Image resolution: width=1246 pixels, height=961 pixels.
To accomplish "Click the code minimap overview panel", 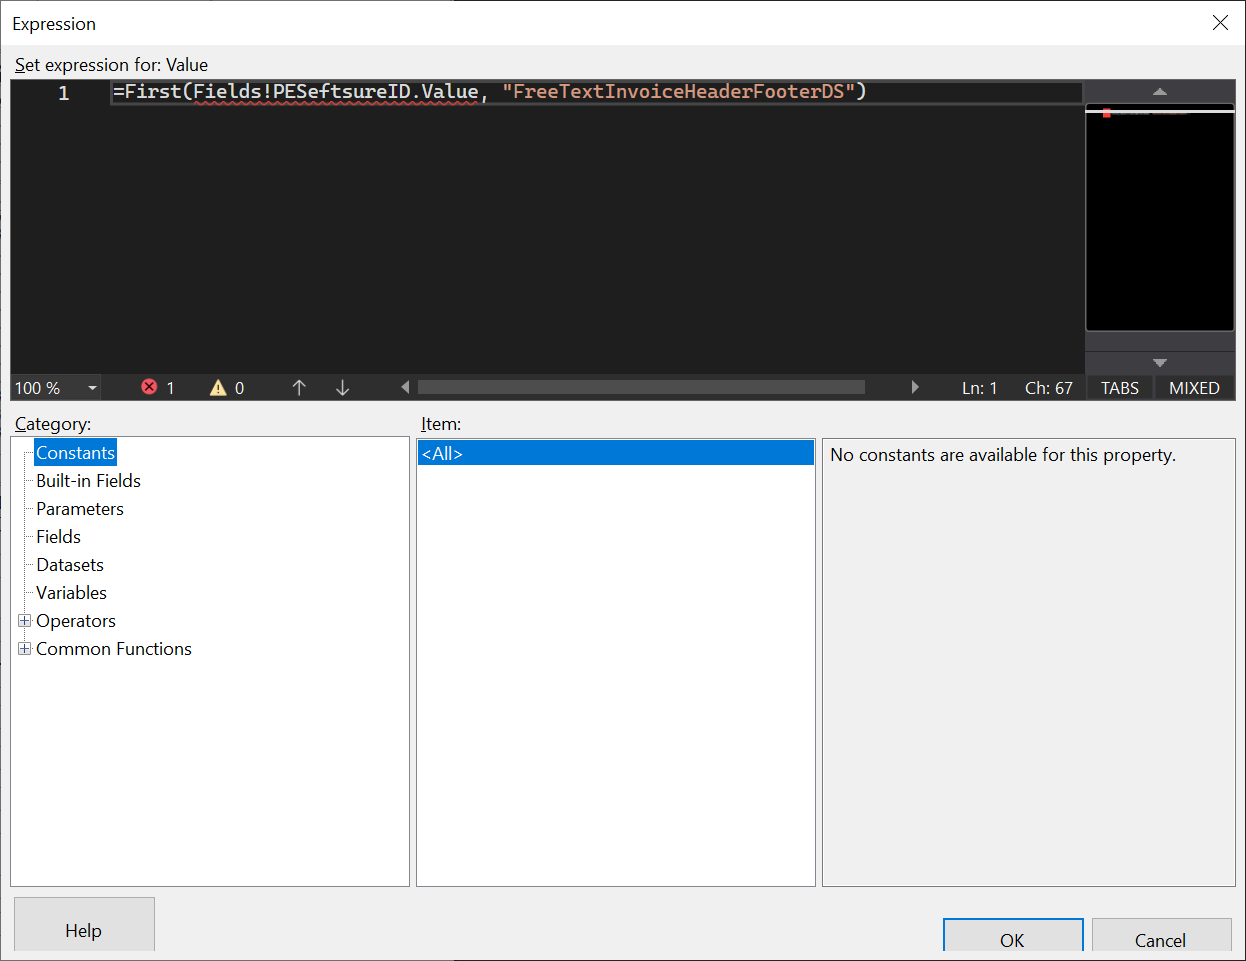I will click(1160, 217).
